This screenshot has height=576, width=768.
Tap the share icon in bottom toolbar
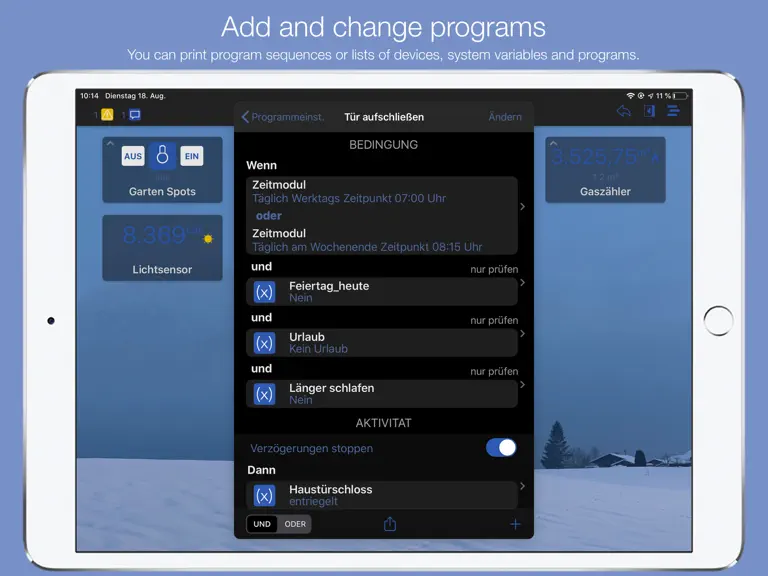point(390,524)
